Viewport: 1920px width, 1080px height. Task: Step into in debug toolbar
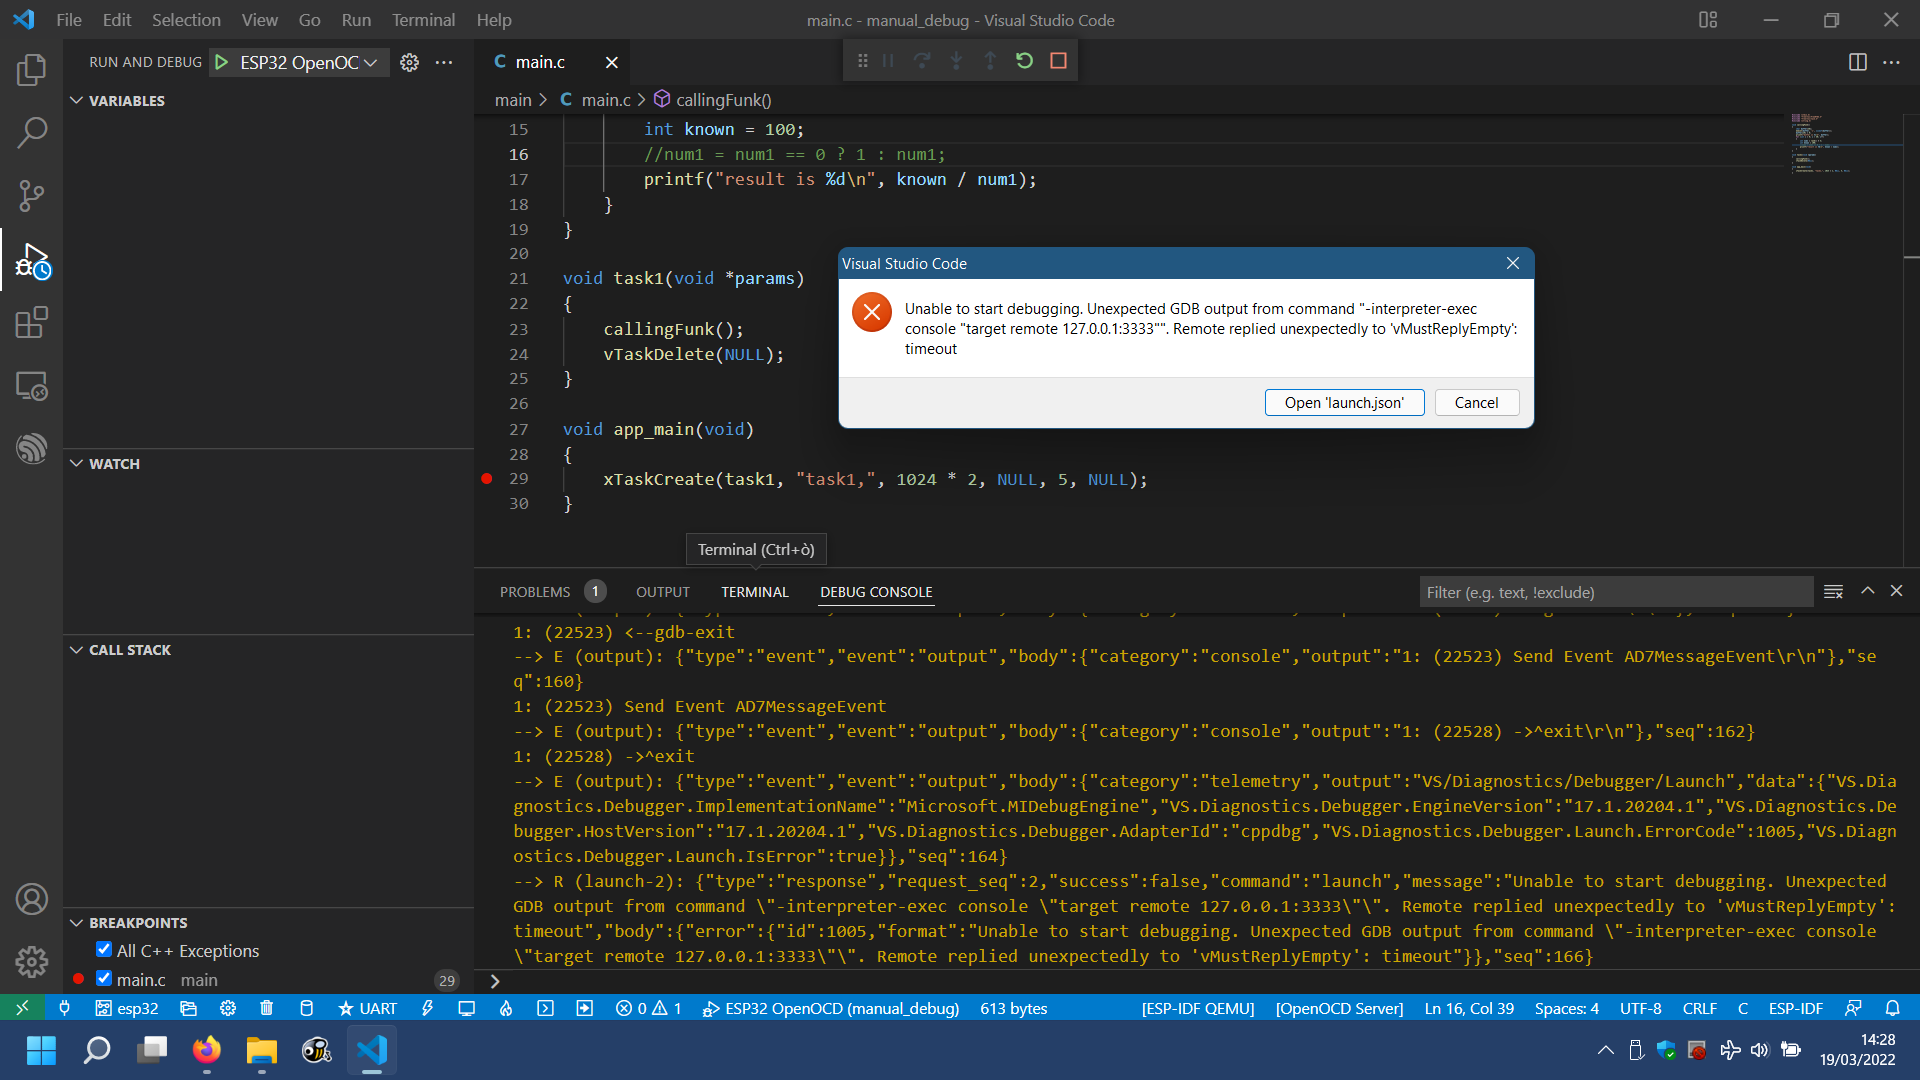(x=956, y=61)
